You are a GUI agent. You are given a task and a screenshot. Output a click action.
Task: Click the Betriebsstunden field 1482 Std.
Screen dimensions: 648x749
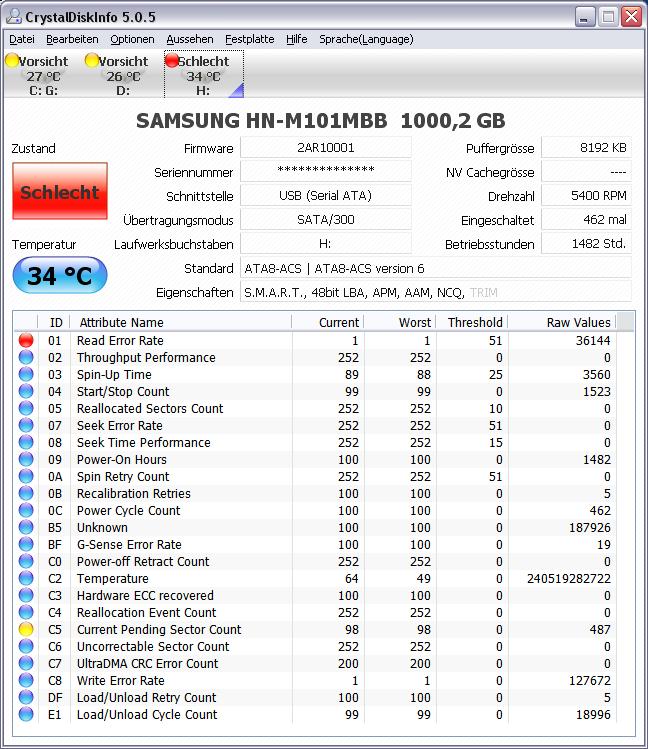point(586,244)
